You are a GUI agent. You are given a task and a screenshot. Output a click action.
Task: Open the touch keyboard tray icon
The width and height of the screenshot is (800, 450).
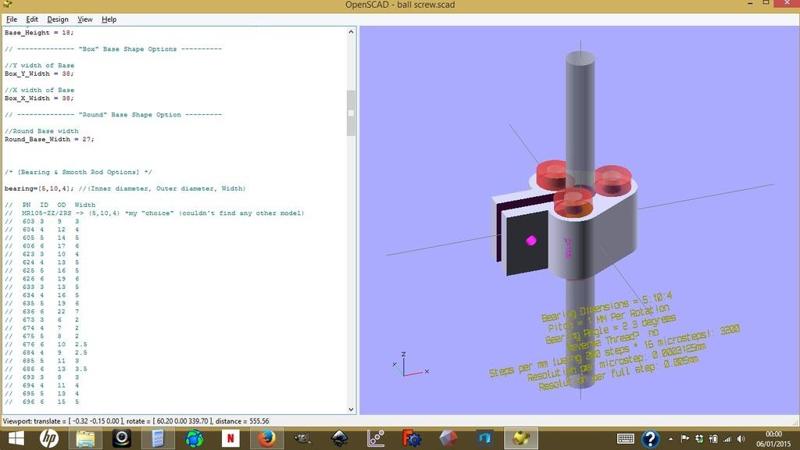625,438
